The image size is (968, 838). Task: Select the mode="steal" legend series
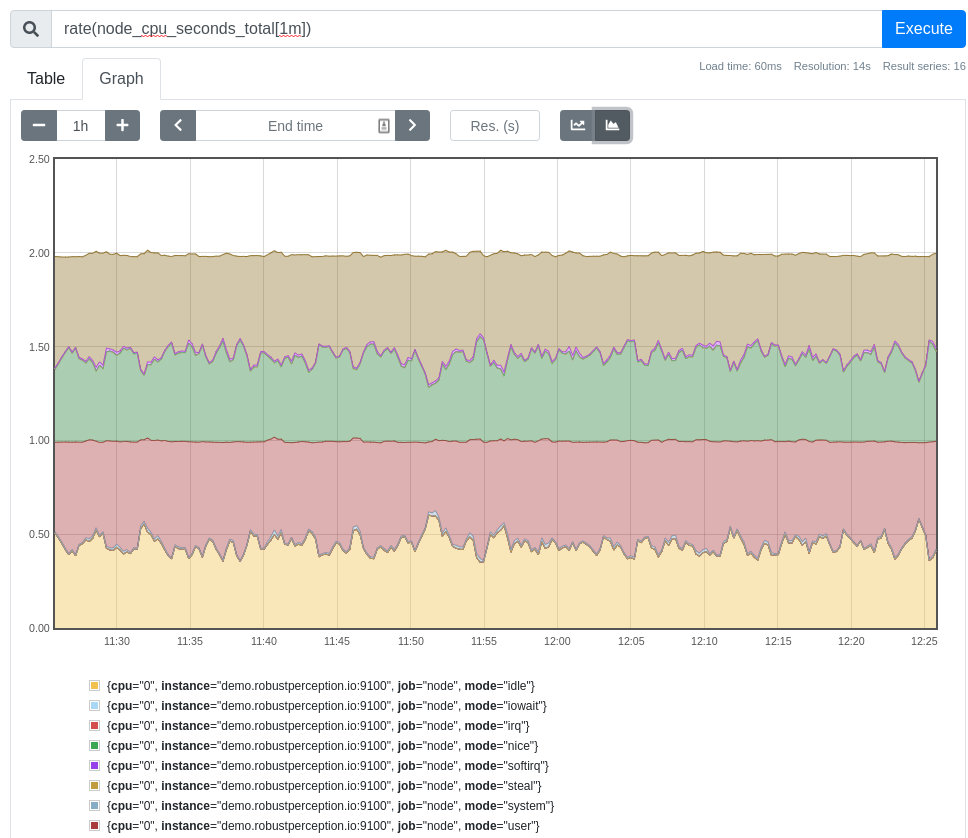tap(323, 786)
